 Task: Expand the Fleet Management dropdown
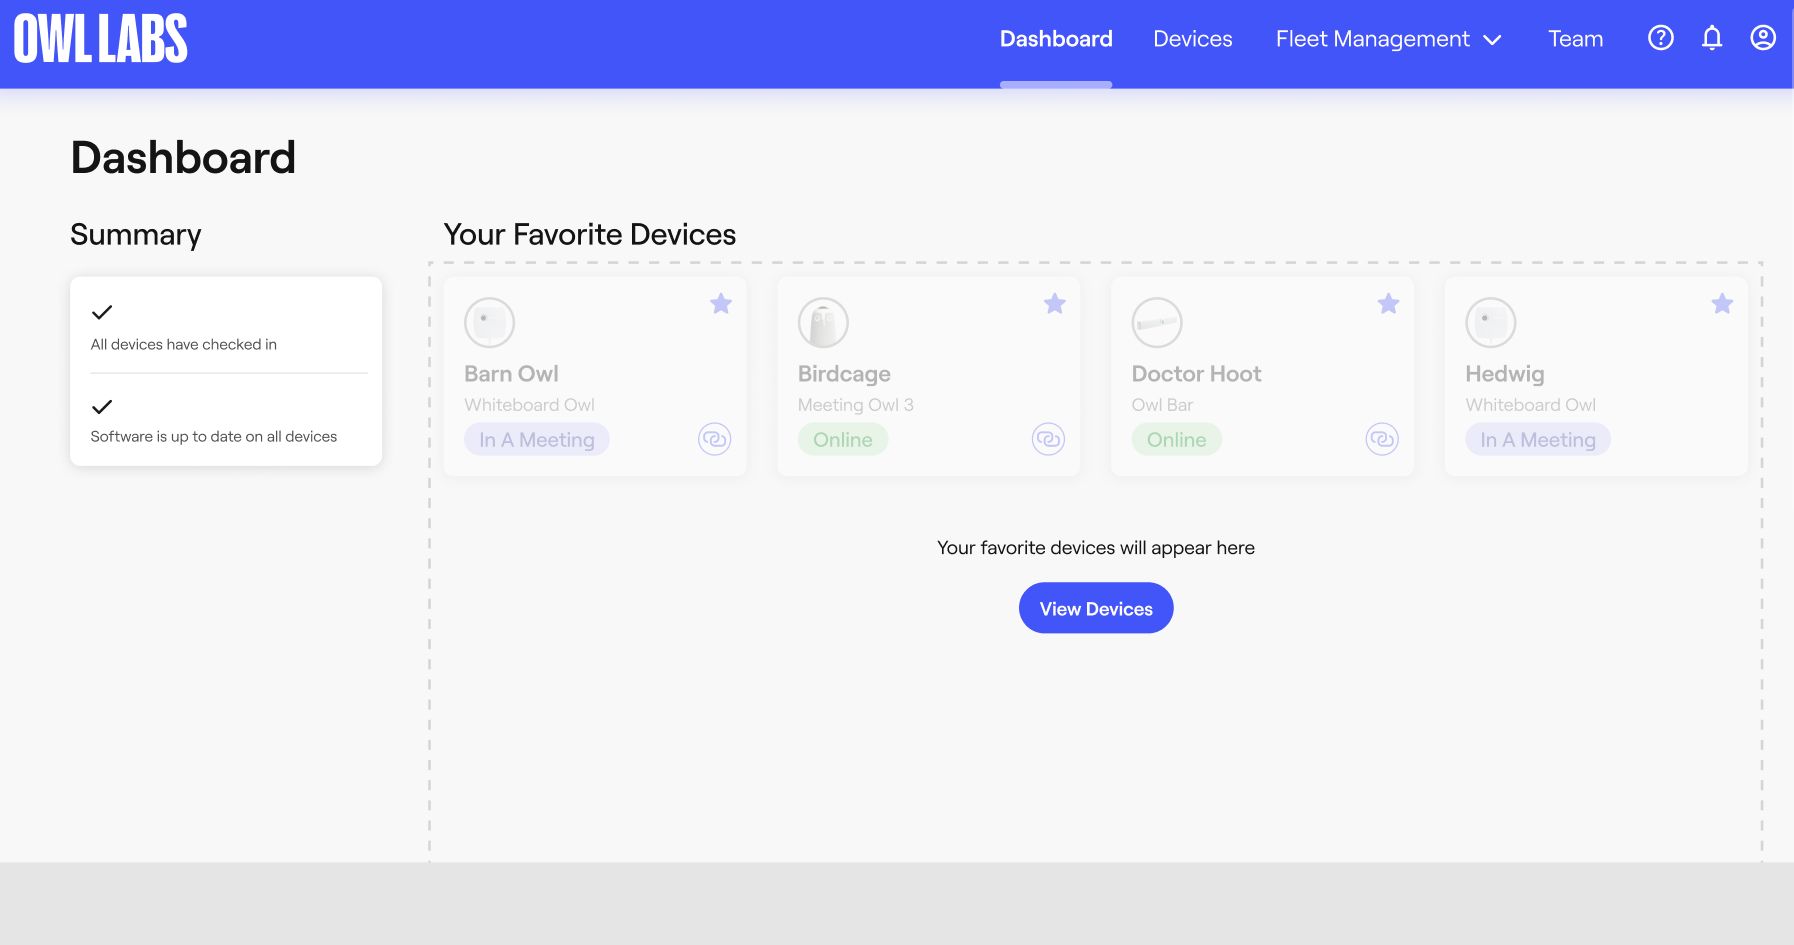coord(1372,39)
